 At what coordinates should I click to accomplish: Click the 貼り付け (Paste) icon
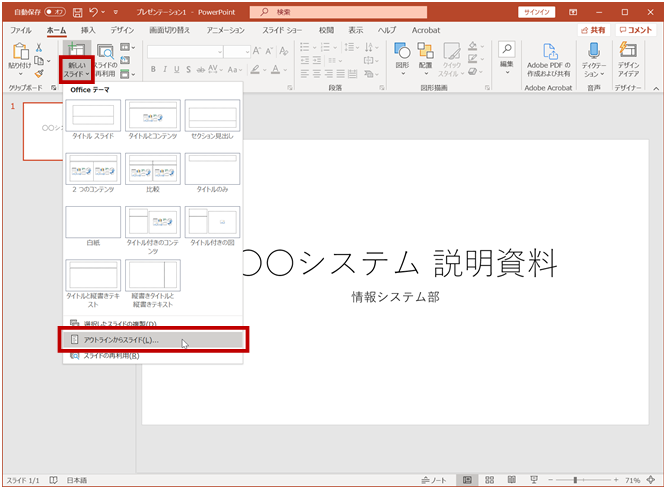point(20,53)
